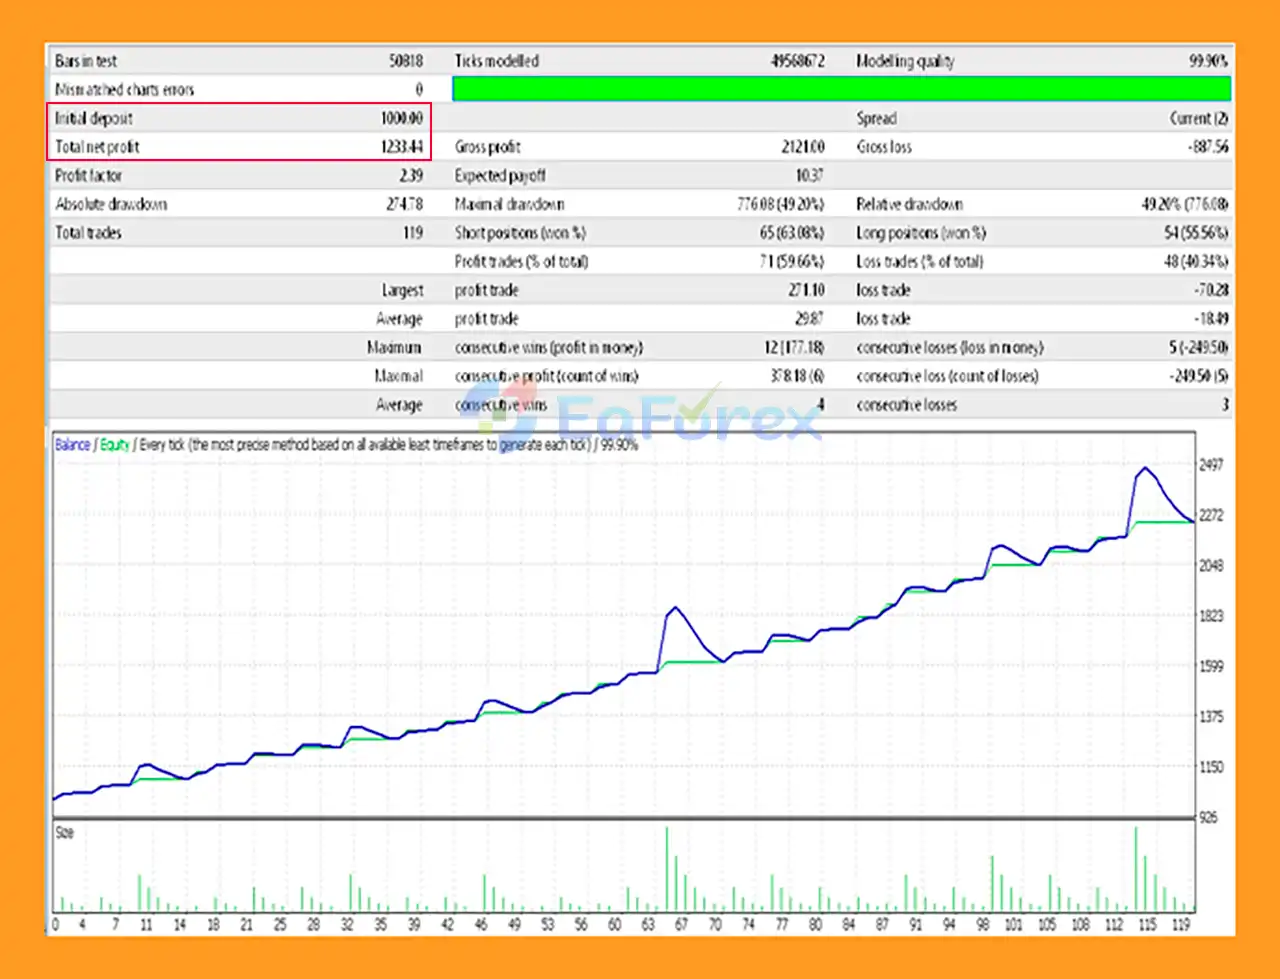This screenshot has height=979, width=1280.
Task: Click the Ticks modelled label
Action: (x=497, y=61)
